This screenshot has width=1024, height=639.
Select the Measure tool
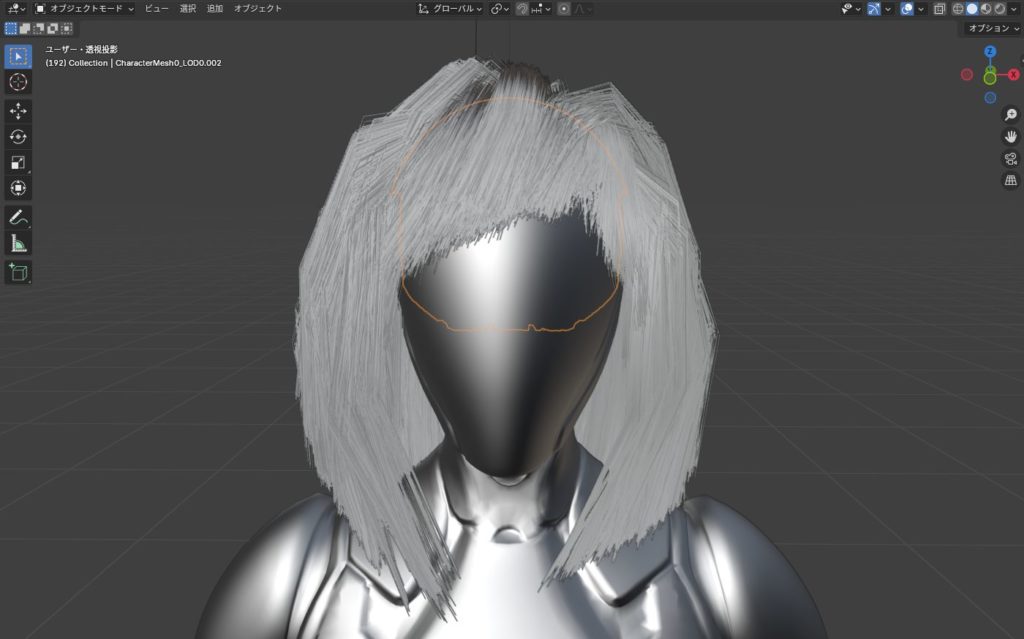coord(18,243)
